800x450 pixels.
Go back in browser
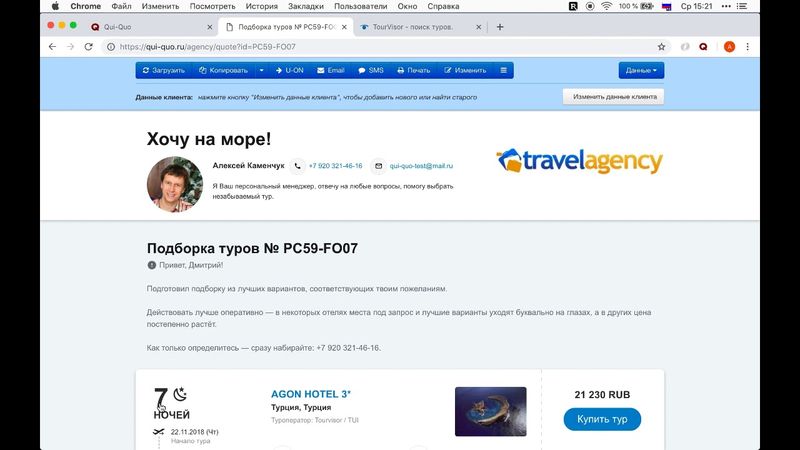[x=52, y=46]
